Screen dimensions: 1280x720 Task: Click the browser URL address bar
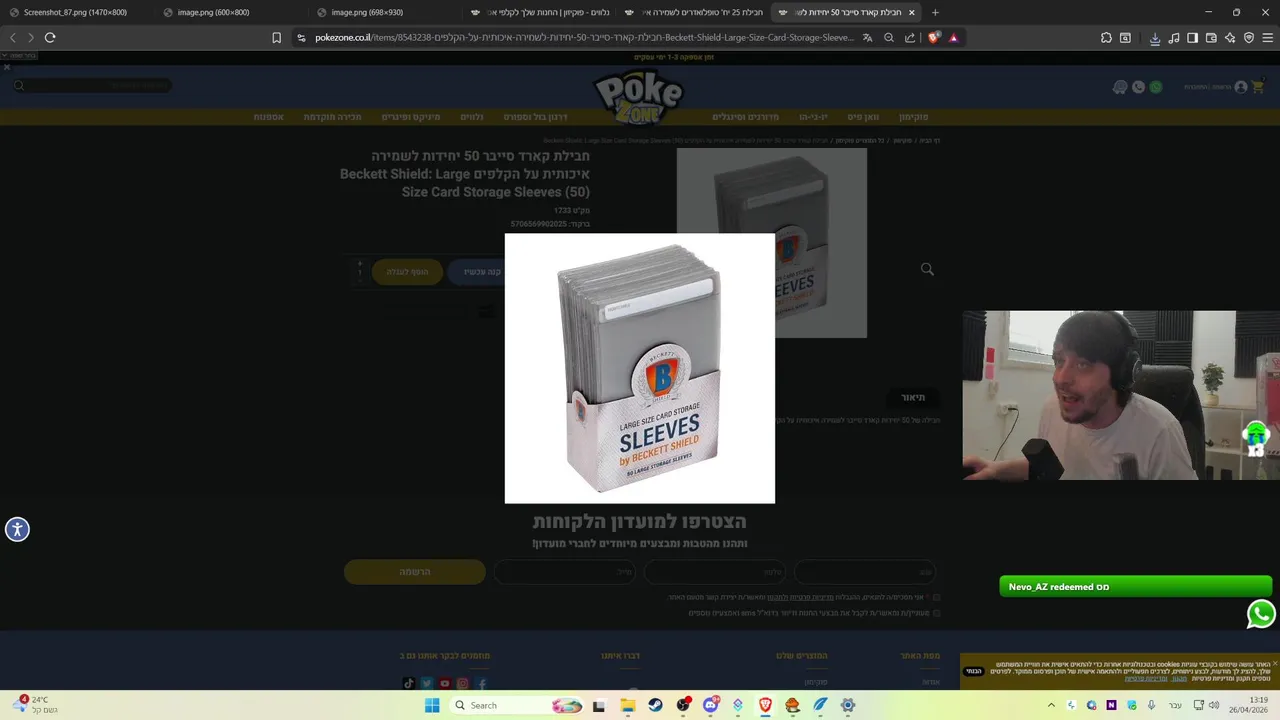tap(585, 38)
